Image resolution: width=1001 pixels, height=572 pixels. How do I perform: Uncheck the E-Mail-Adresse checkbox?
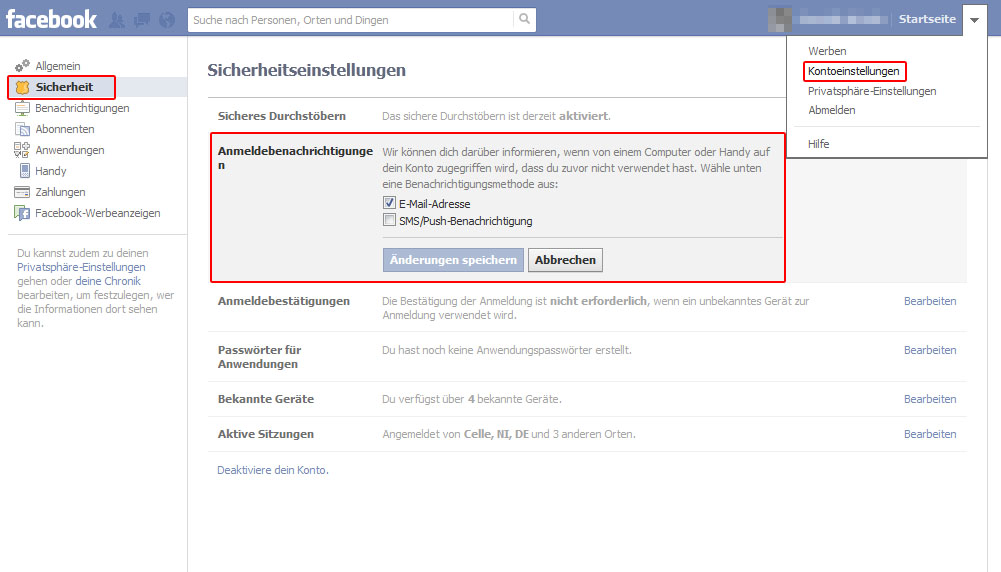click(389, 203)
